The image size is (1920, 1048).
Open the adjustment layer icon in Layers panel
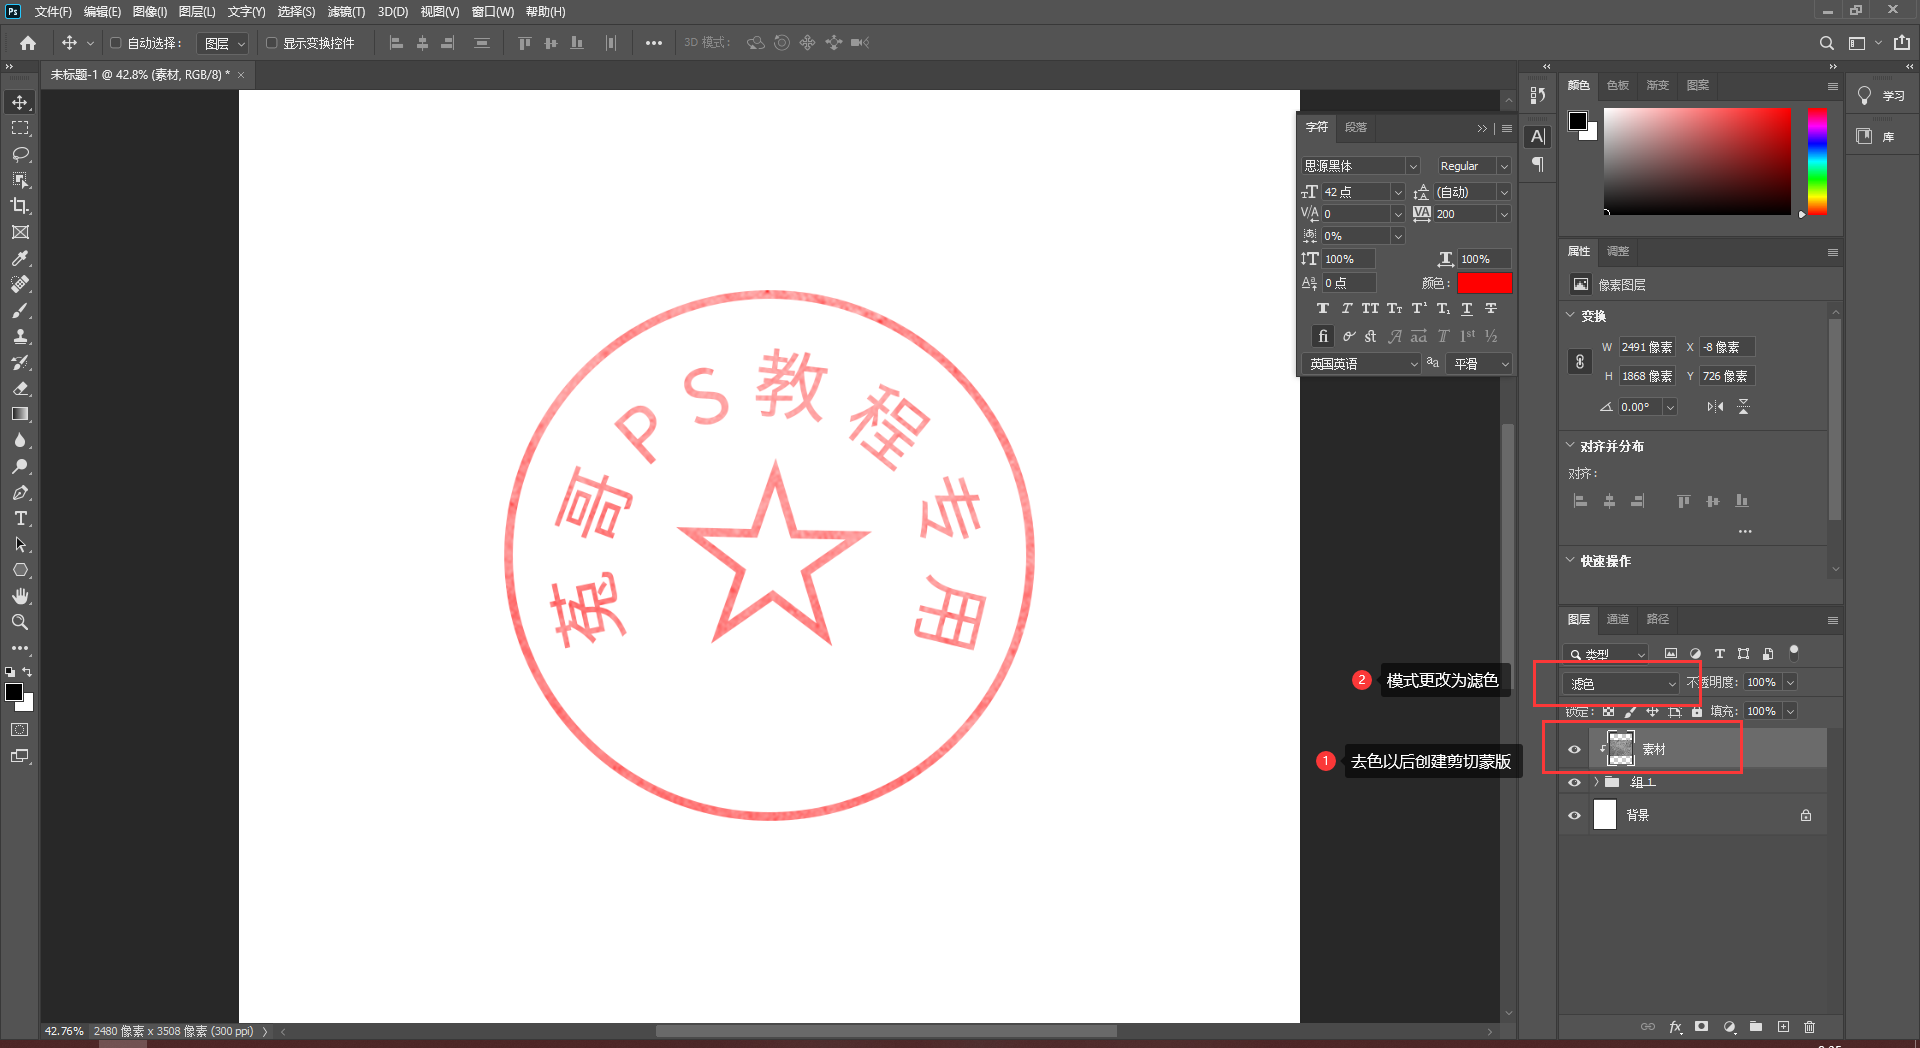(1729, 1027)
